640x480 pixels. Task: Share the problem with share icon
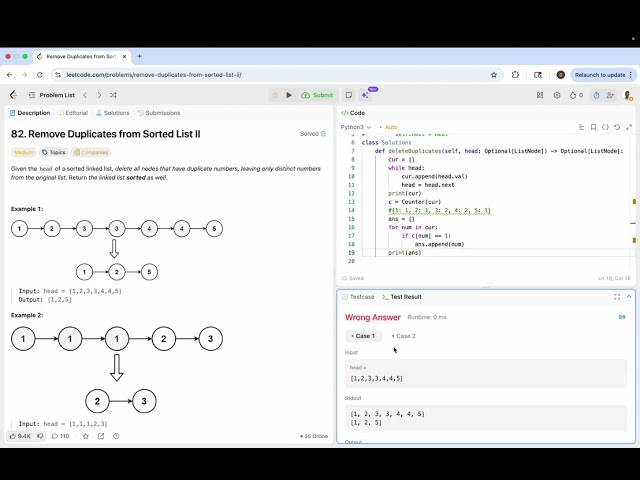[101, 436]
